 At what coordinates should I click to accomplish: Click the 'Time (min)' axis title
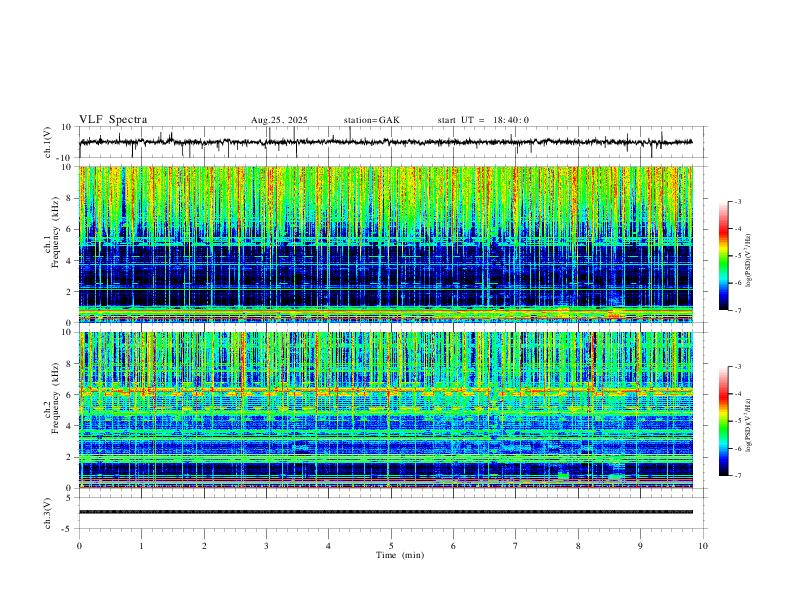click(x=400, y=555)
